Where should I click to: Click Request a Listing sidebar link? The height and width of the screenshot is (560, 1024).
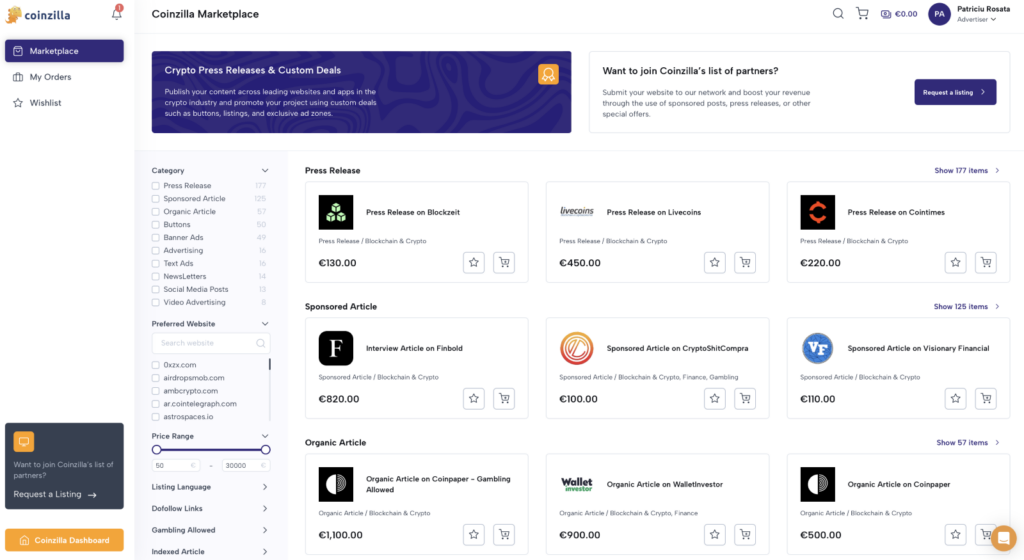click(55, 495)
